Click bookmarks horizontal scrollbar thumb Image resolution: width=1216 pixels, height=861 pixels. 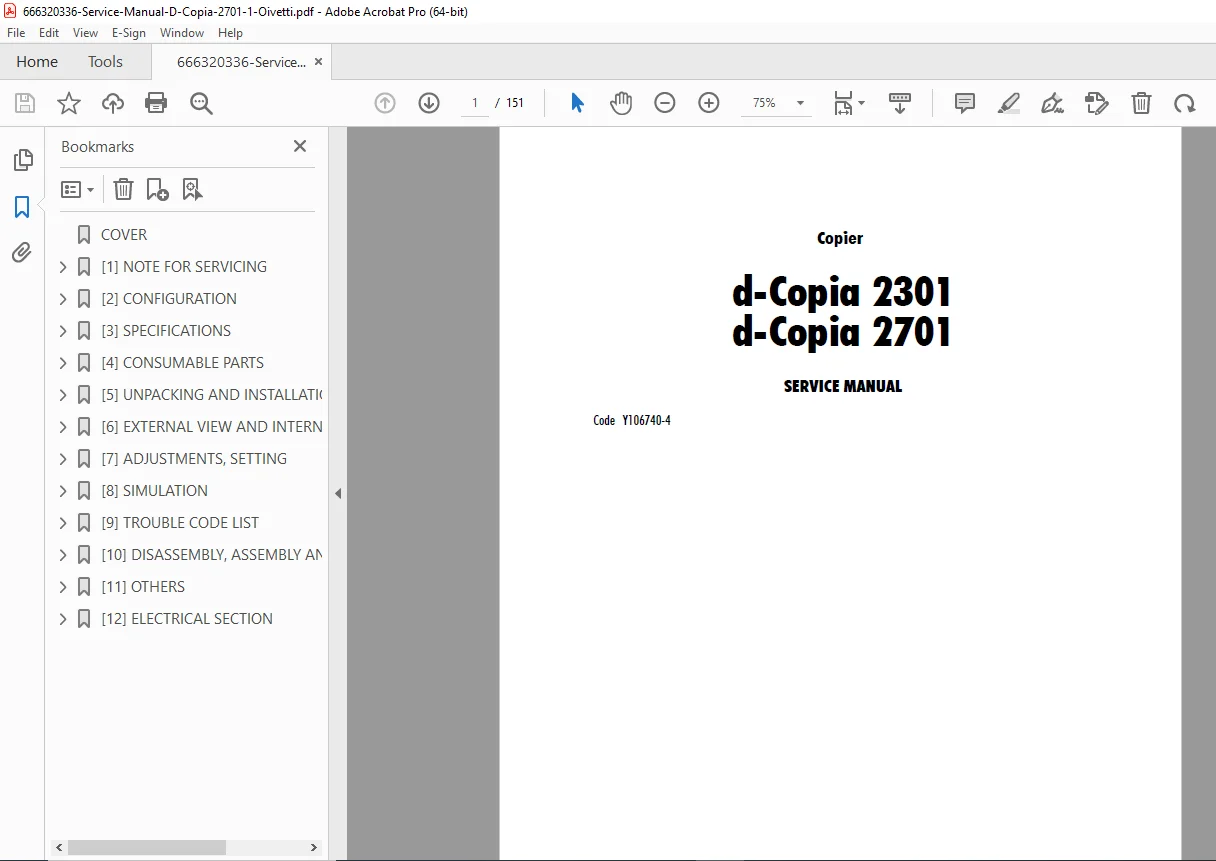[x=146, y=848]
